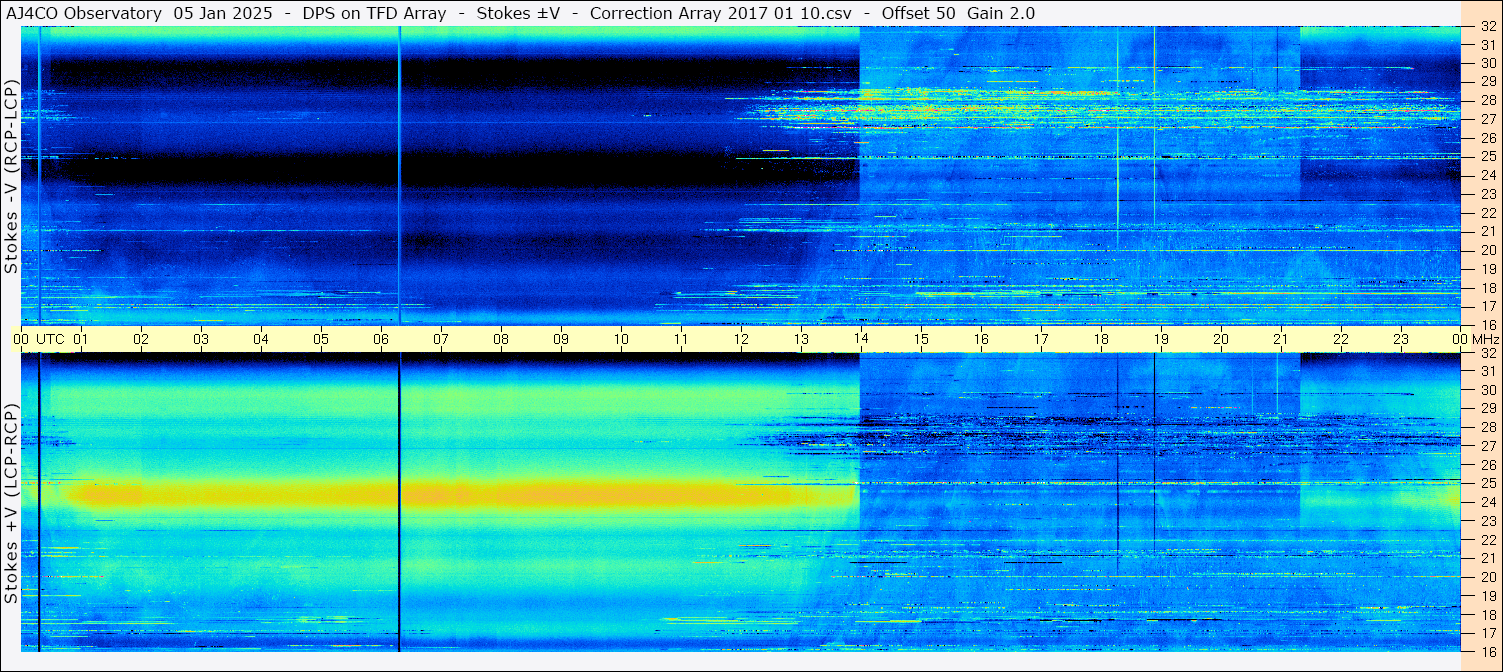The height and width of the screenshot is (672, 1503).
Task: Click the 25 MHz tick of Stokes +V panel
Action: click(1487, 483)
